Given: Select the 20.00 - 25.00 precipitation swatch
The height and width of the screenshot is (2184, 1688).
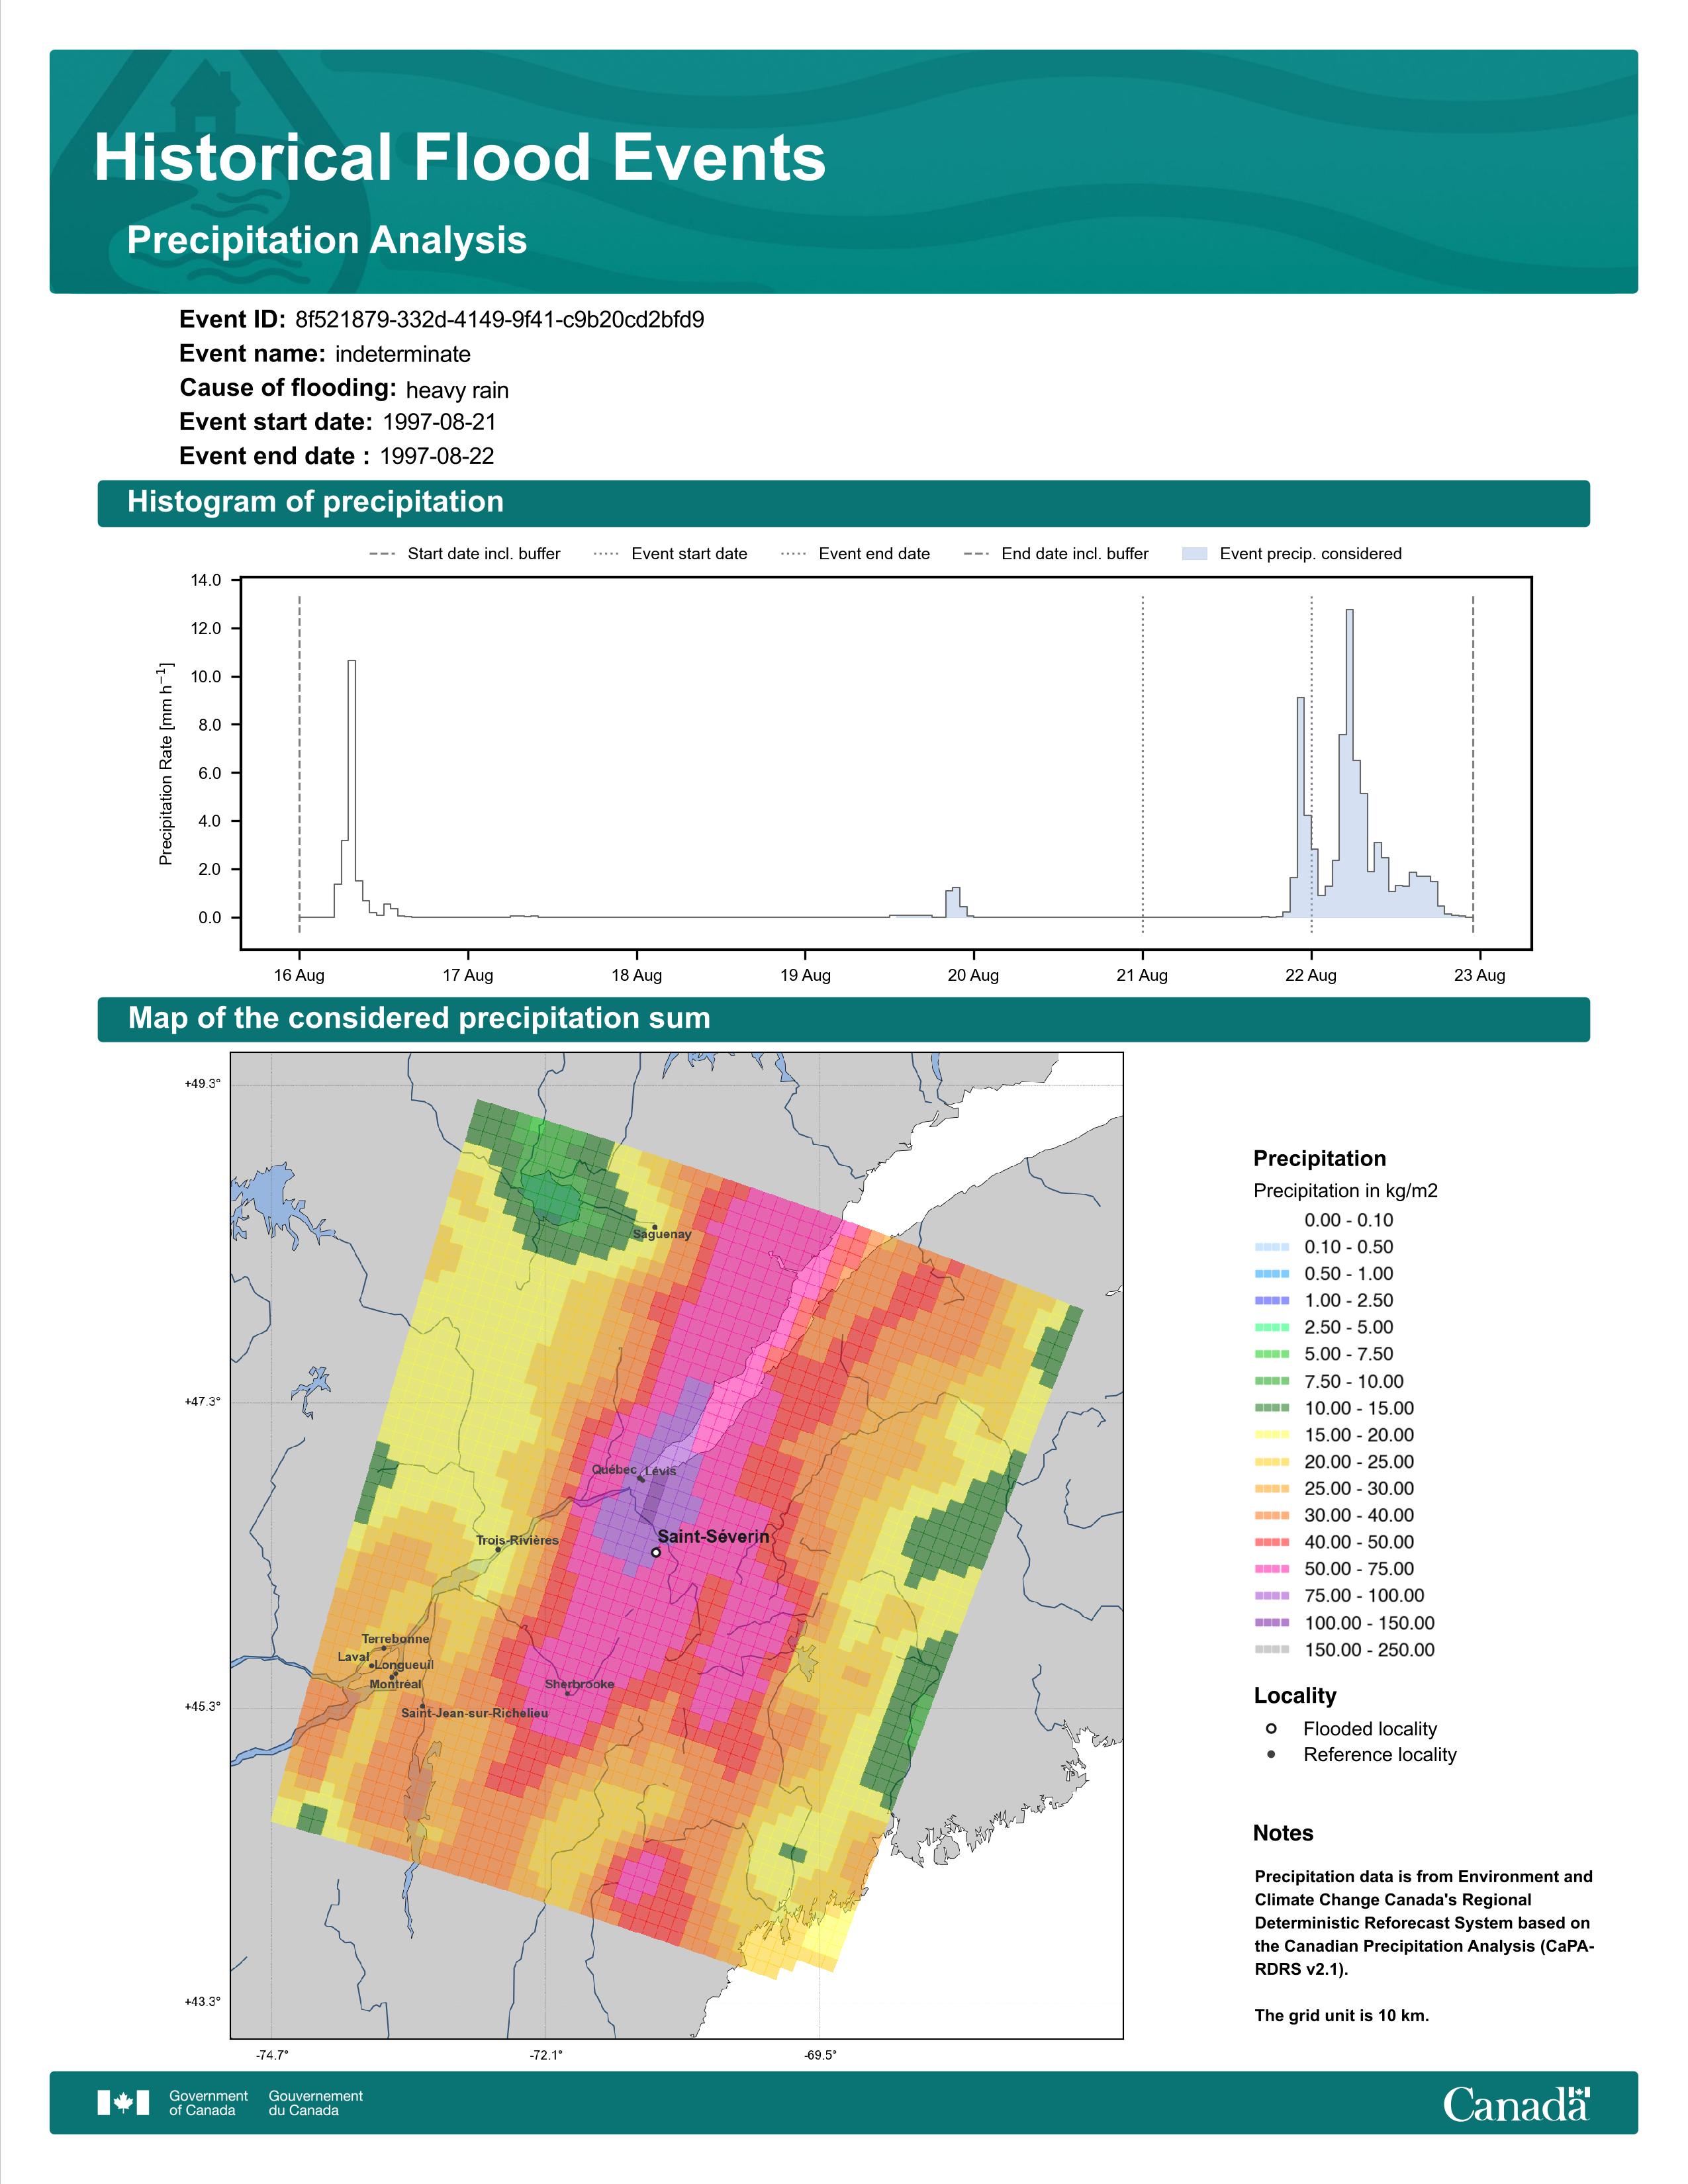Looking at the screenshot, I should [x=1271, y=1462].
